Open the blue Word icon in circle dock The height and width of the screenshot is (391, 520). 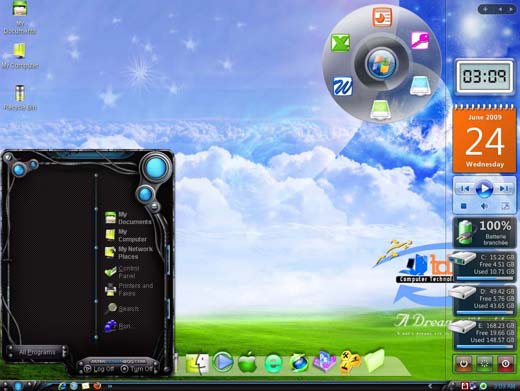click(342, 86)
